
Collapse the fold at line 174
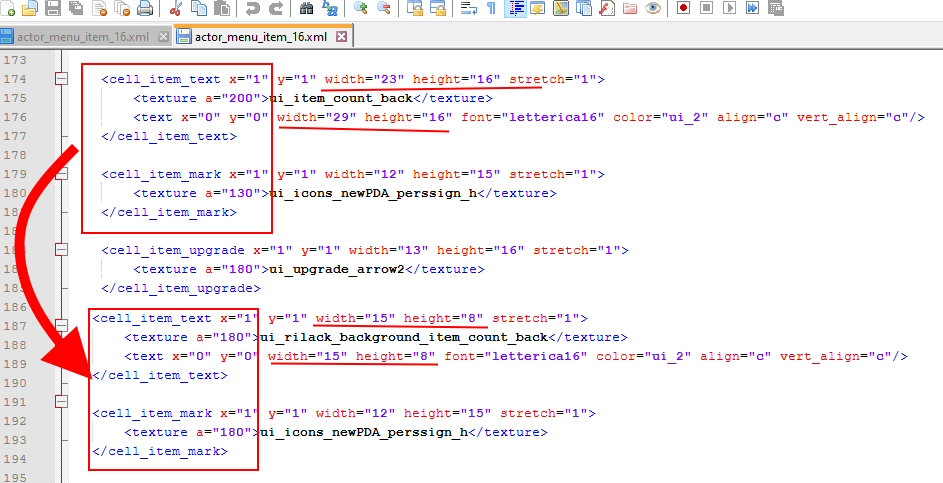(61, 79)
